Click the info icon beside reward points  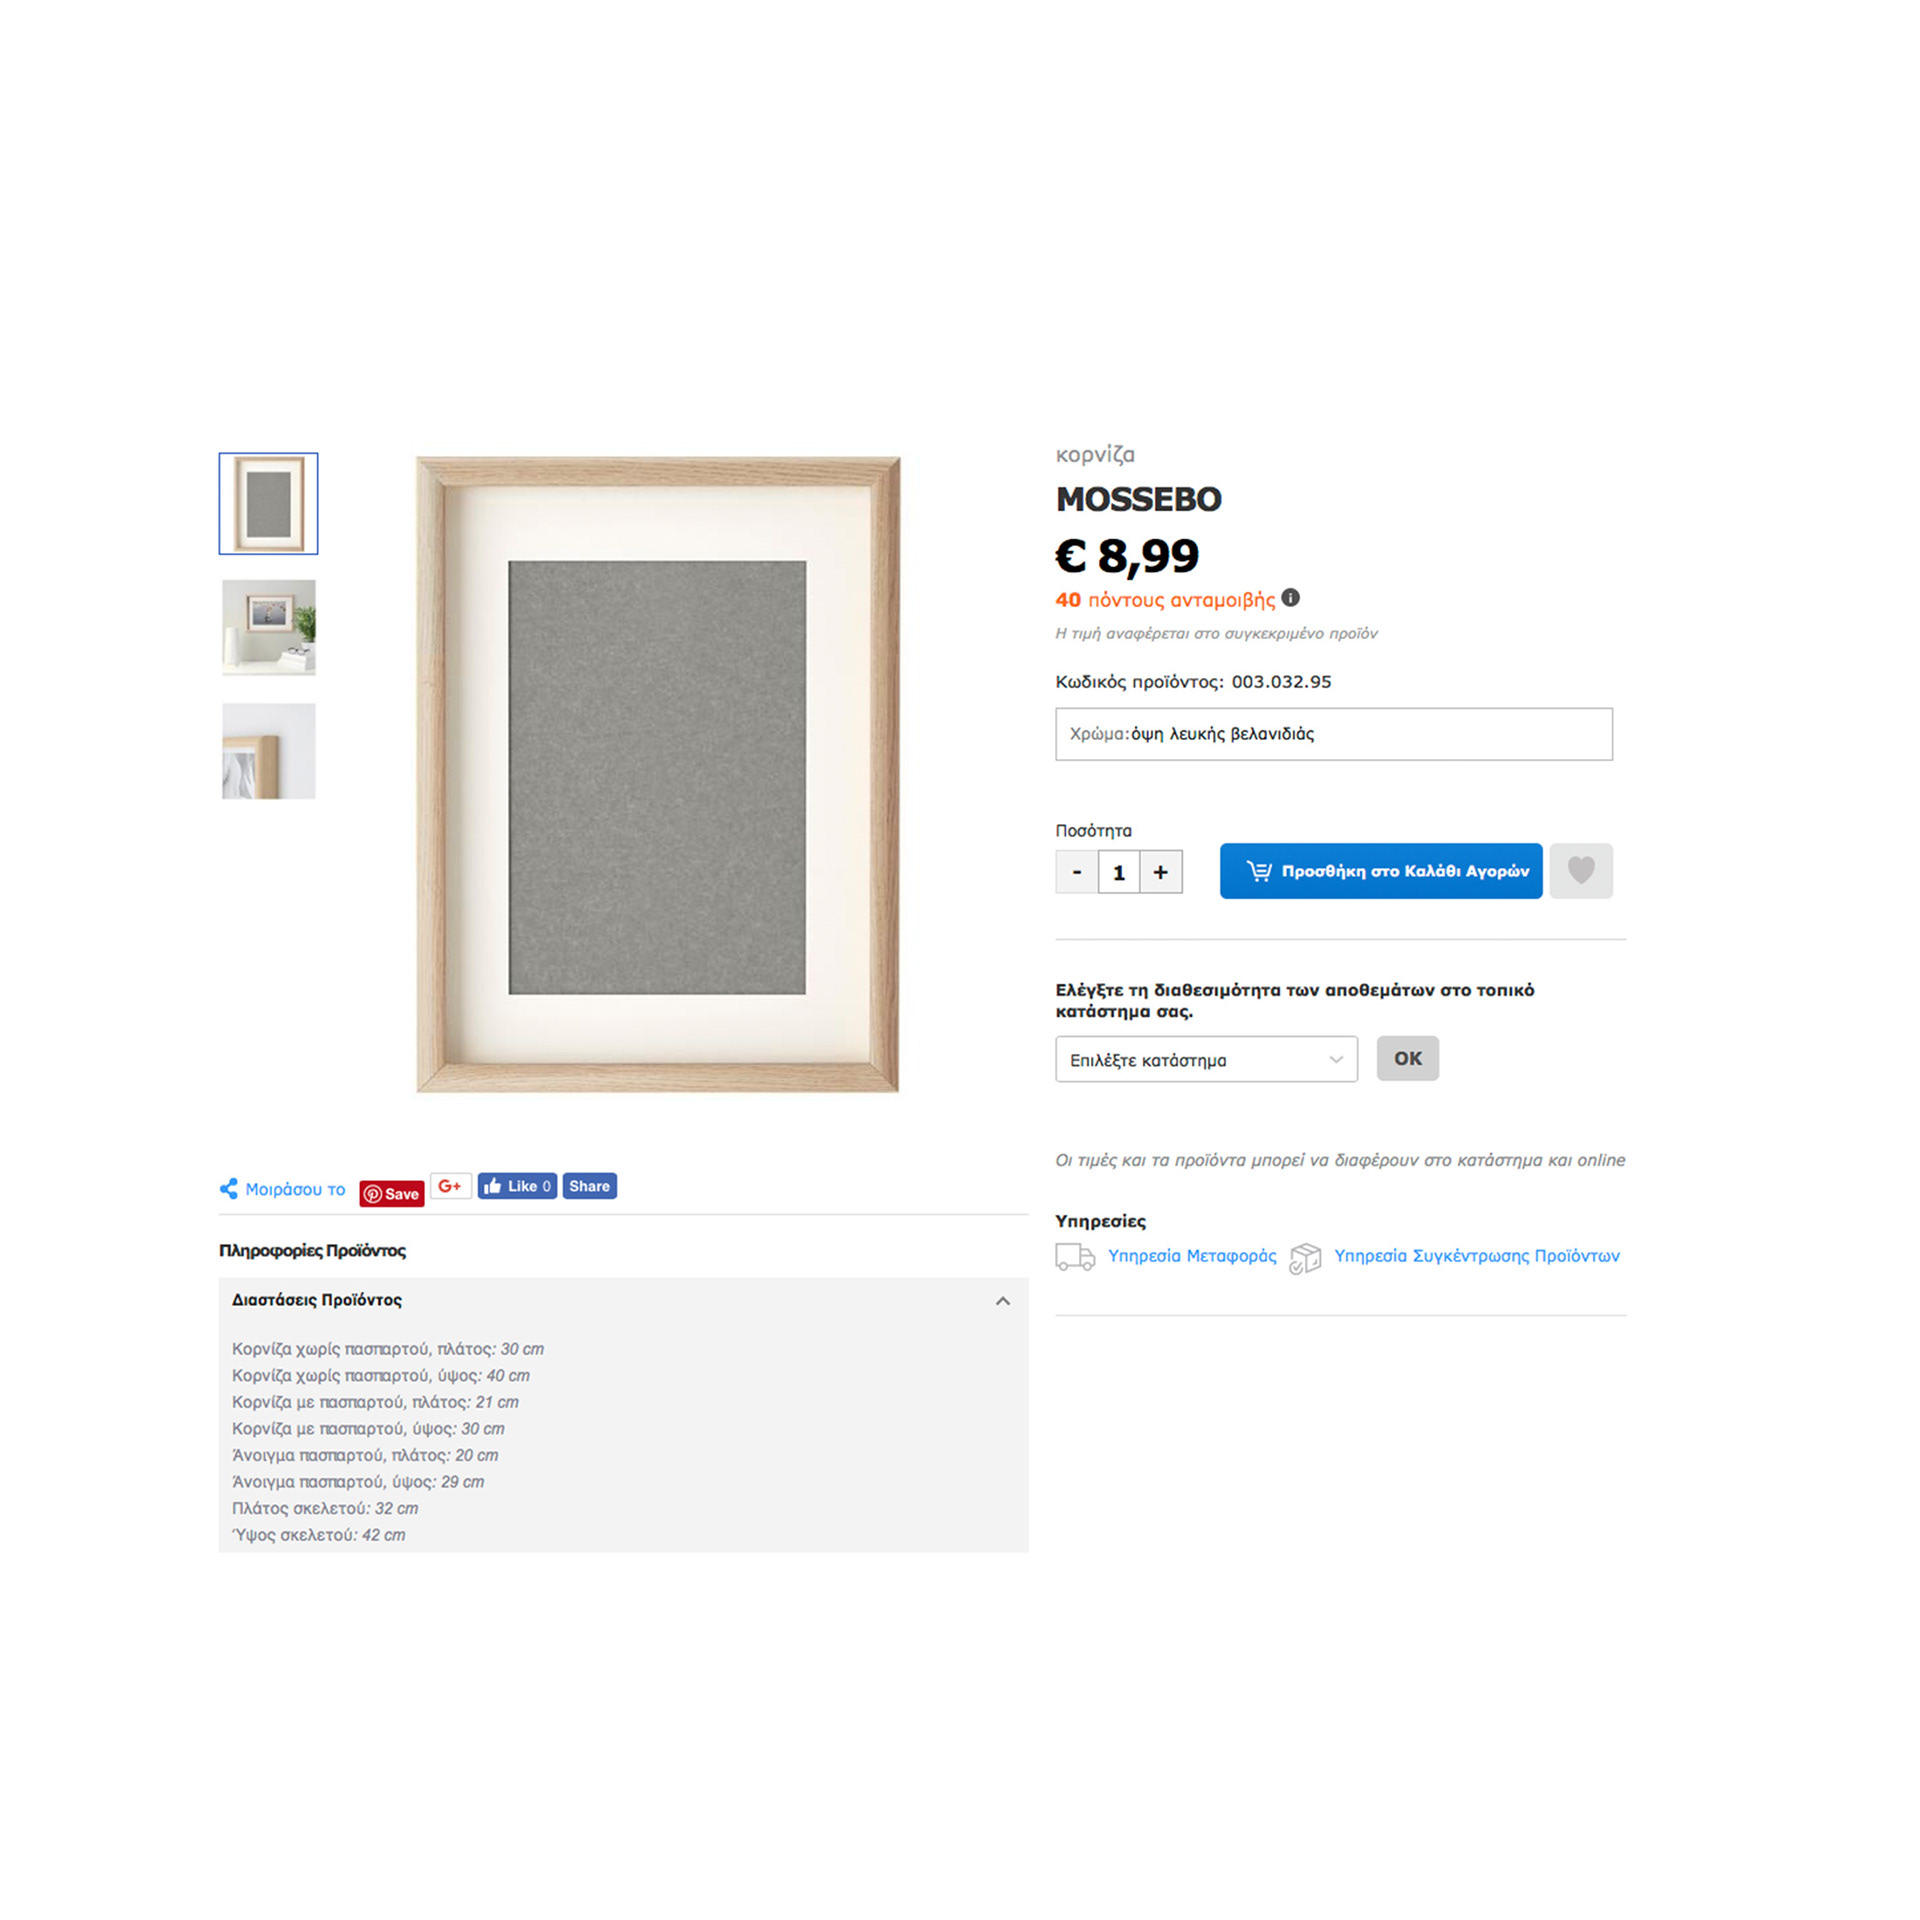[1290, 598]
